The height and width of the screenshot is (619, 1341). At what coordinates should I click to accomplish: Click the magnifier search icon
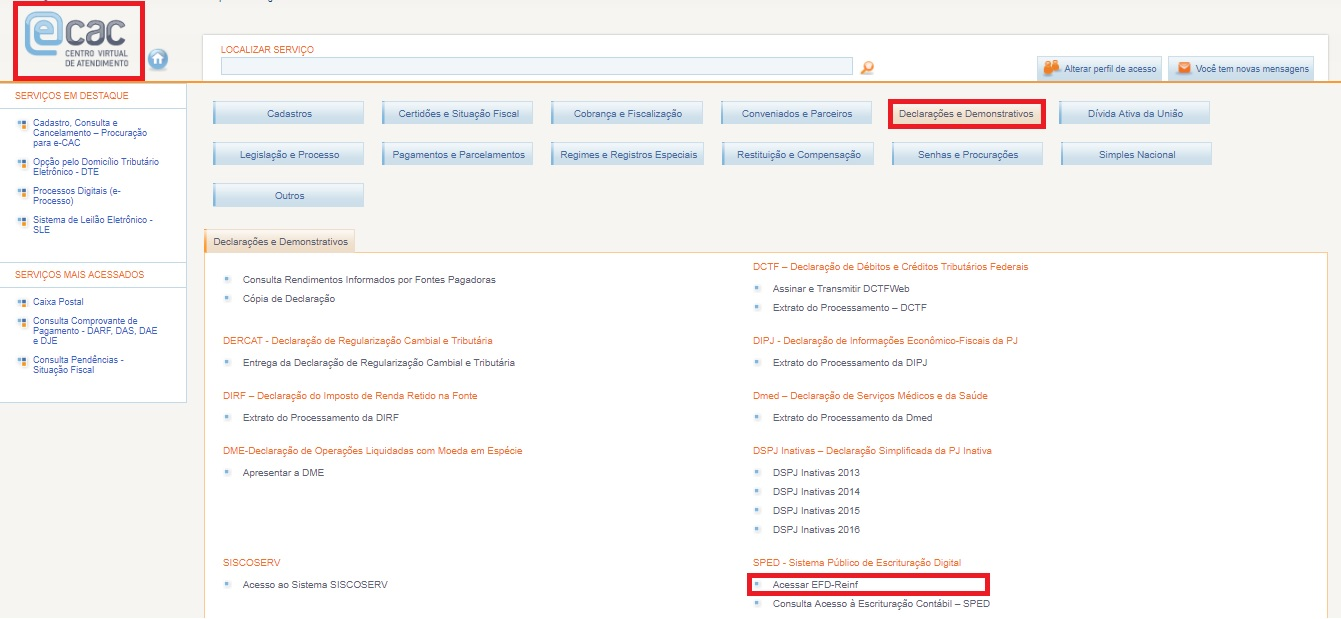click(x=867, y=67)
